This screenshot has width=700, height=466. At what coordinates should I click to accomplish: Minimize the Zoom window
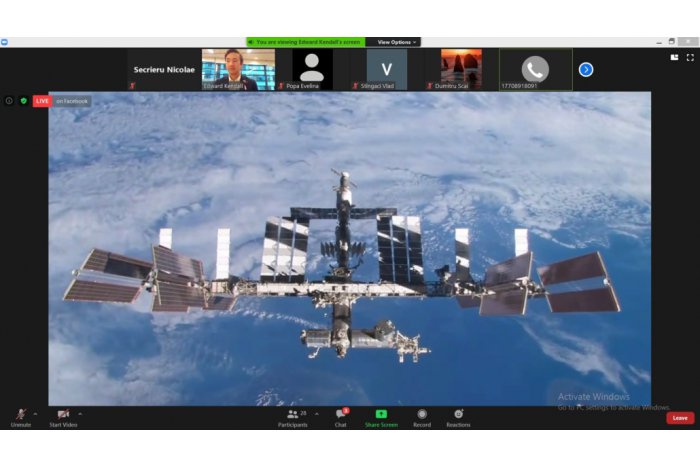coord(659,42)
